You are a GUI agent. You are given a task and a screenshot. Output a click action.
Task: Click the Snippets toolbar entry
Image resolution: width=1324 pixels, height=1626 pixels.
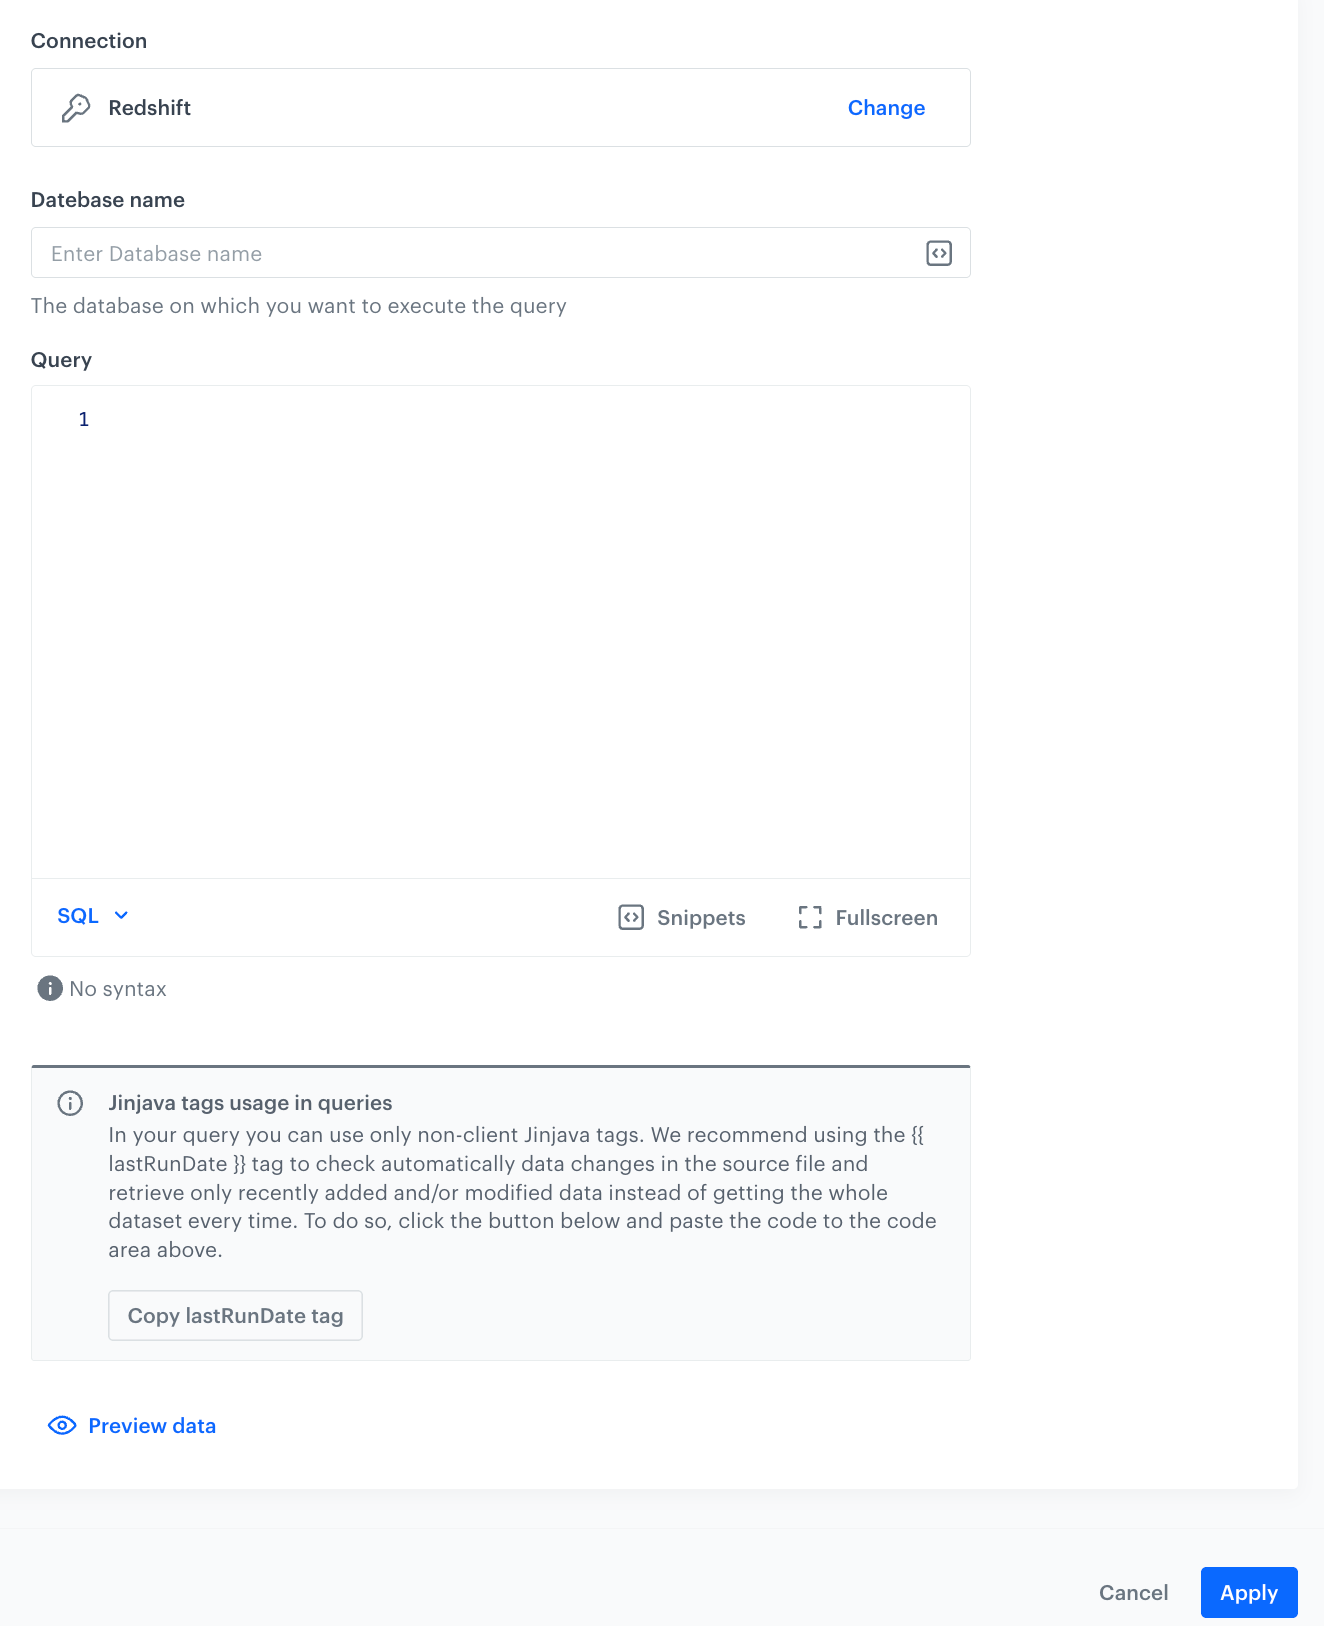pyautogui.click(x=700, y=917)
